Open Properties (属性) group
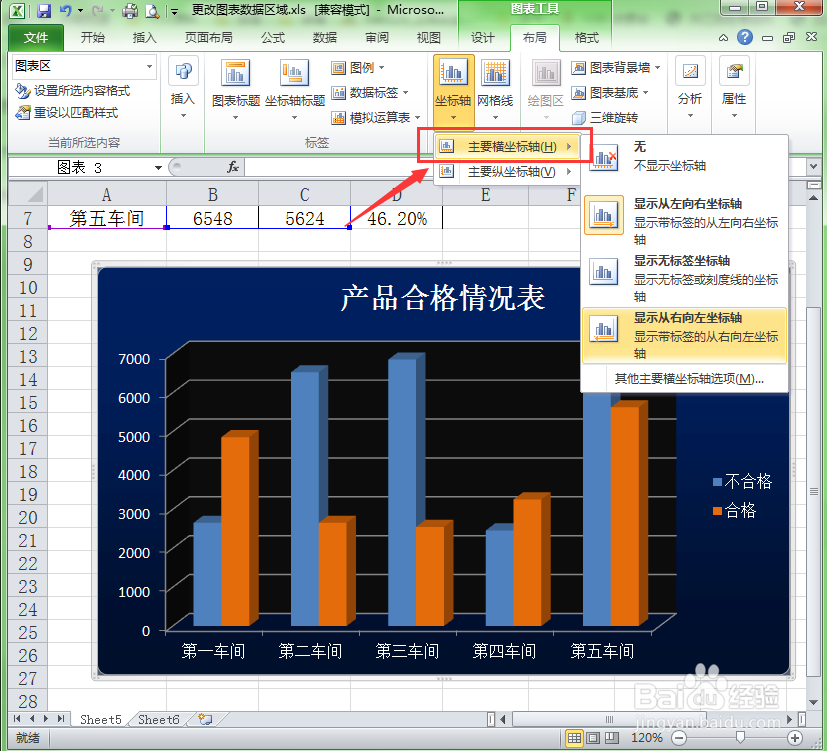This screenshot has width=827, height=751. pyautogui.click(x=734, y=88)
